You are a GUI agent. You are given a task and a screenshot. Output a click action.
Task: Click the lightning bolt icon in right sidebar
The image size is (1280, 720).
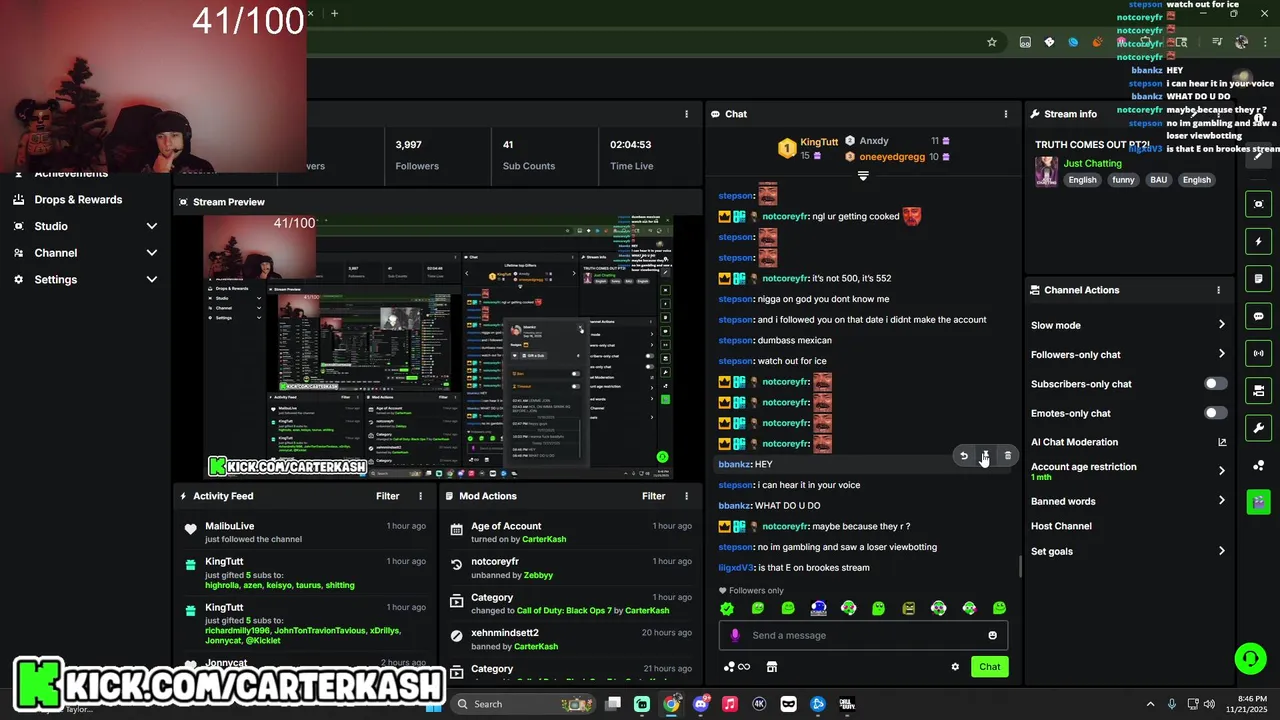[1258, 241]
